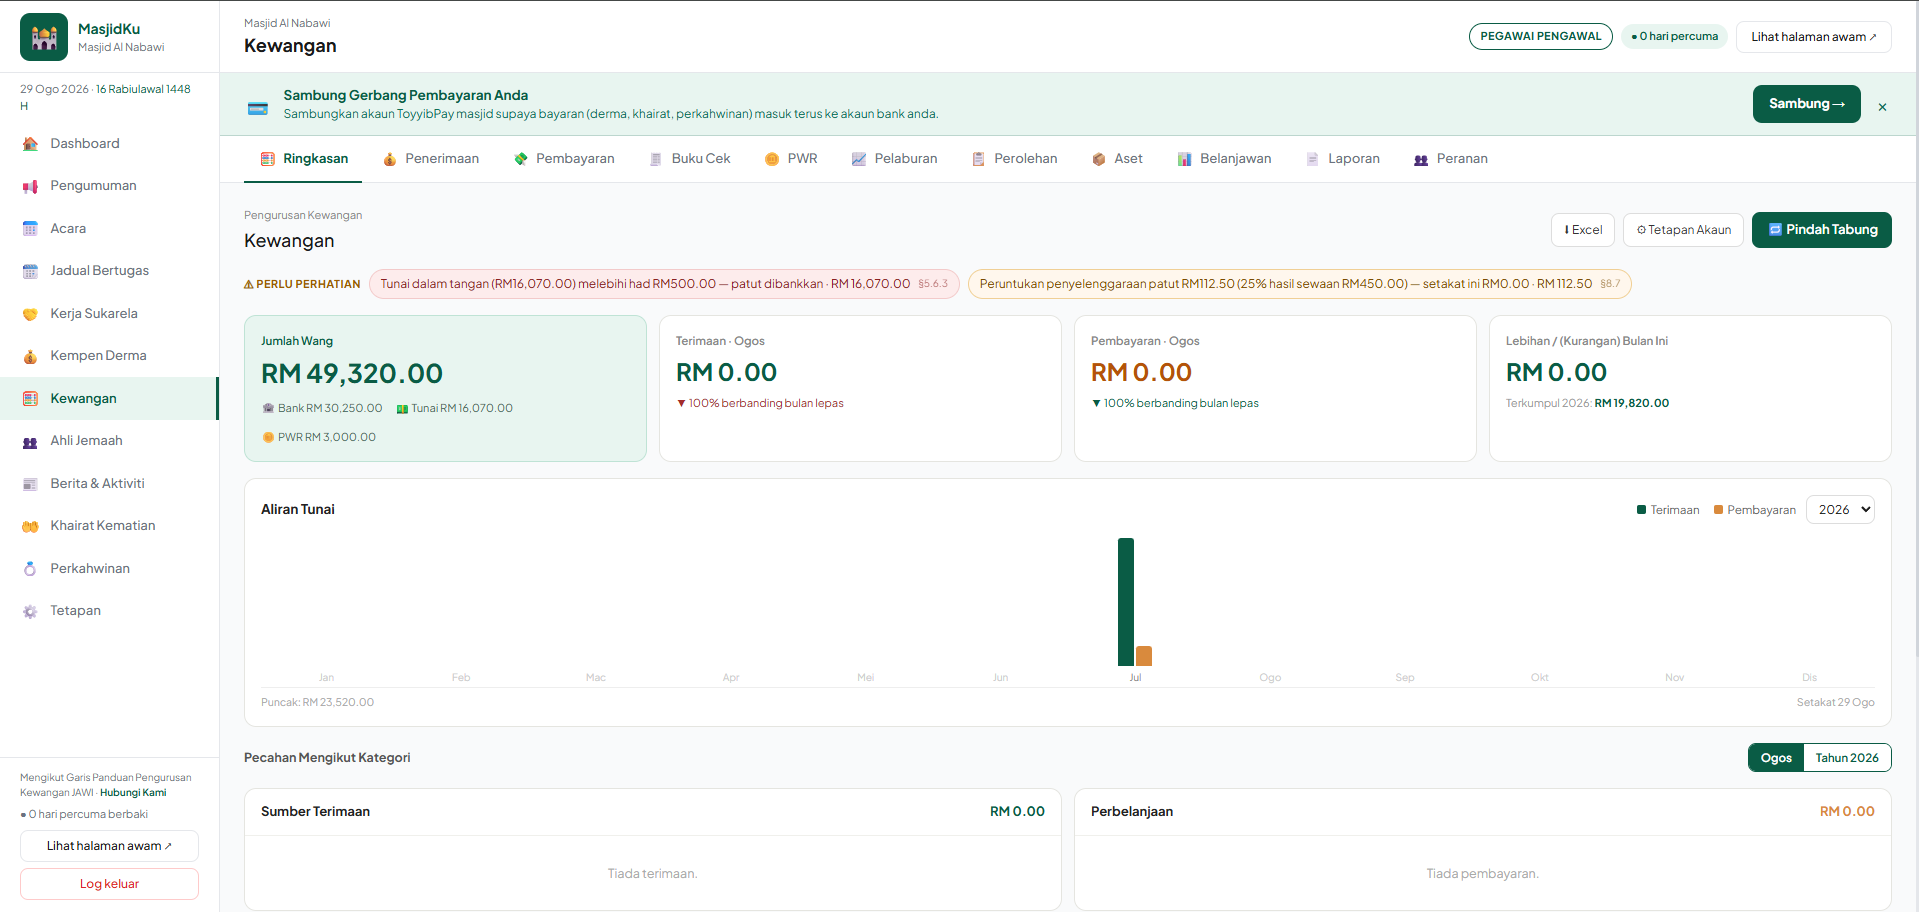The image size is (1919, 912).
Task: Open Acara via its calendar icon
Action: click(30, 229)
